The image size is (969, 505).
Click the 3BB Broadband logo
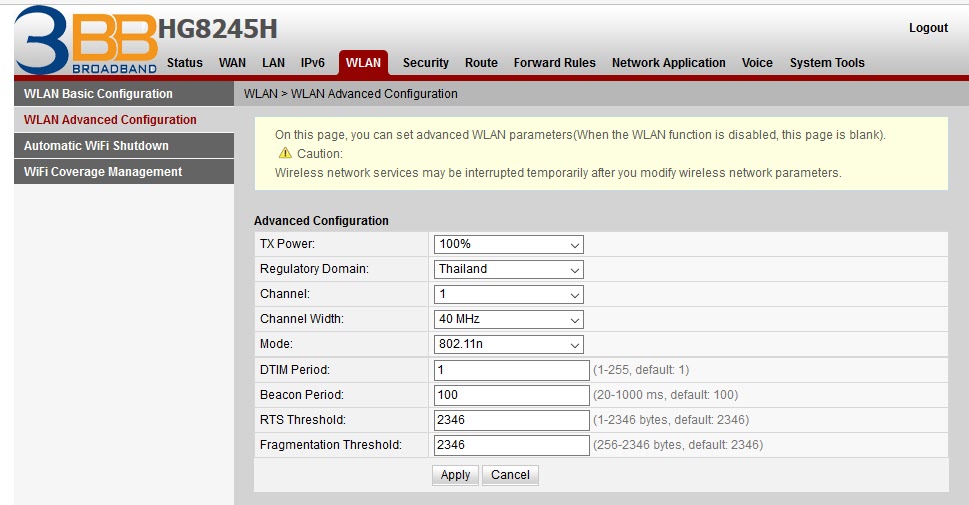(x=85, y=40)
